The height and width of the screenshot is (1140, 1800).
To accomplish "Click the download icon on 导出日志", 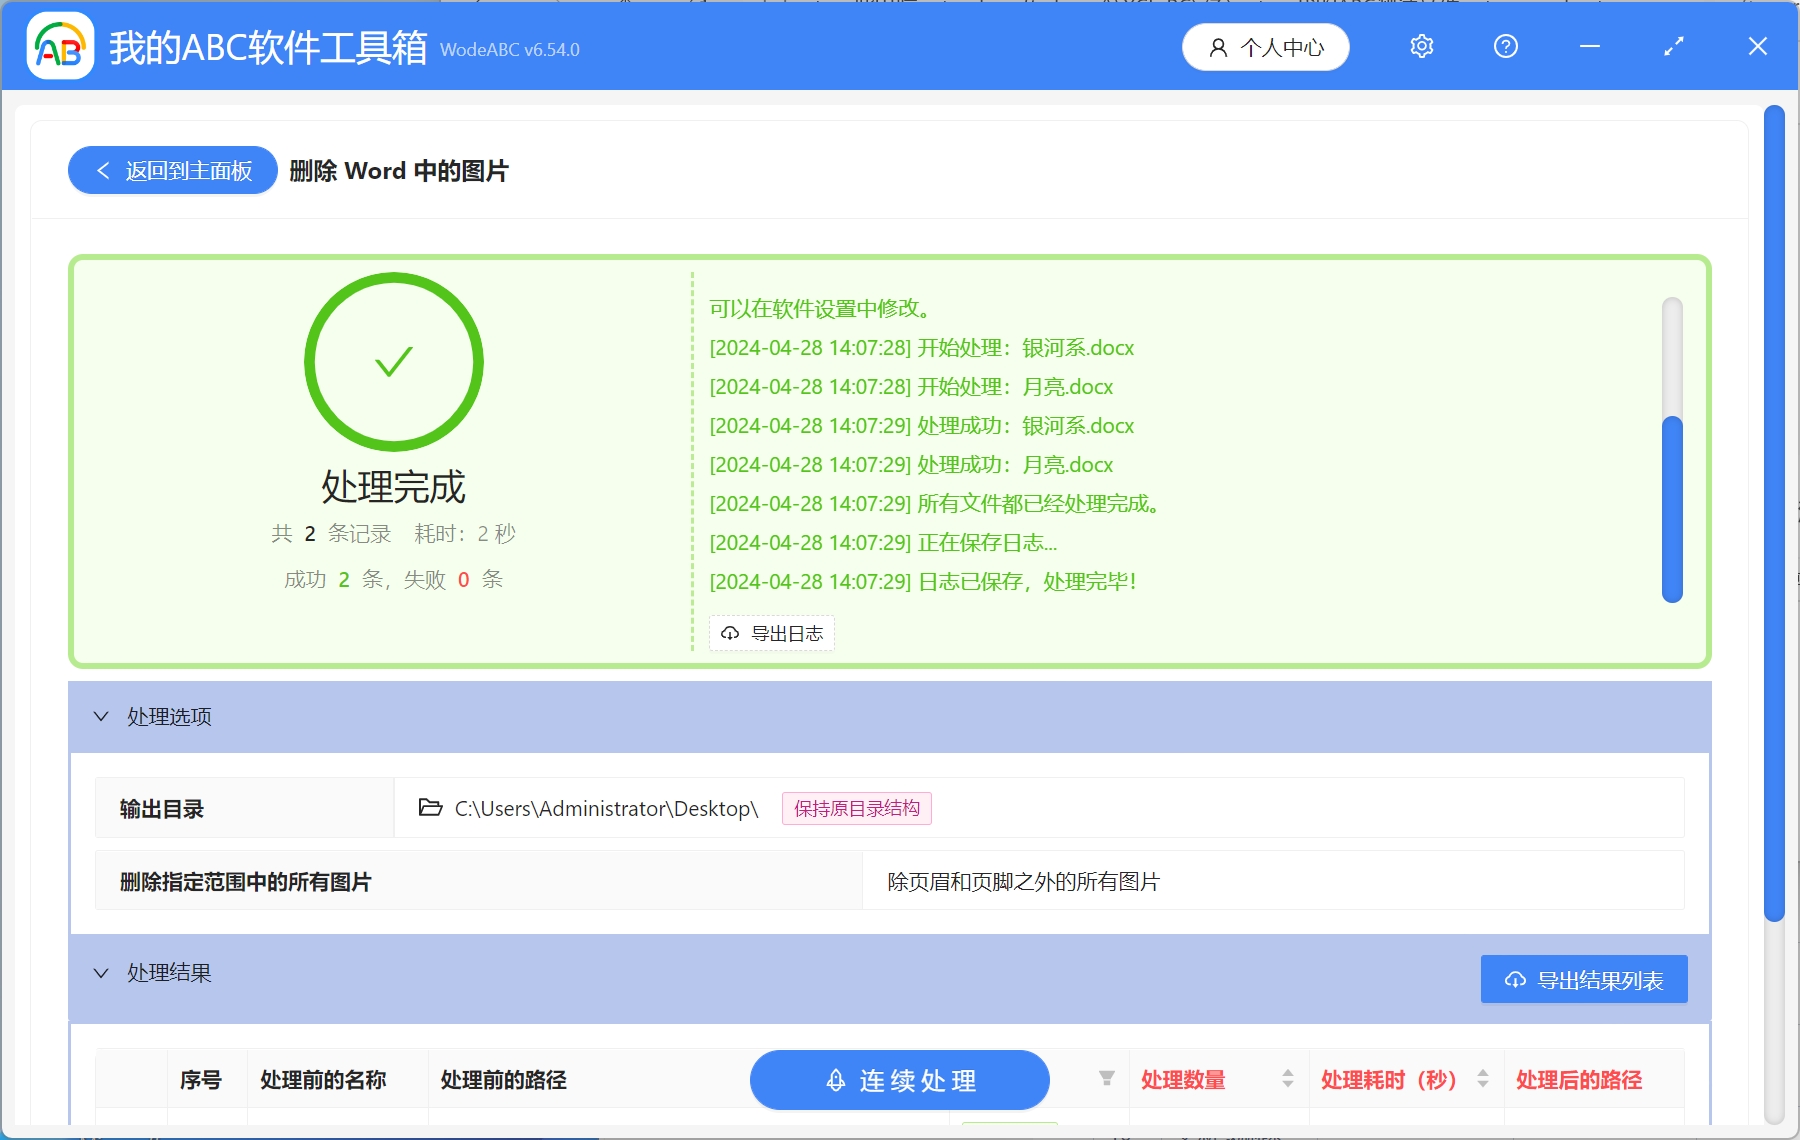I will (x=728, y=633).
